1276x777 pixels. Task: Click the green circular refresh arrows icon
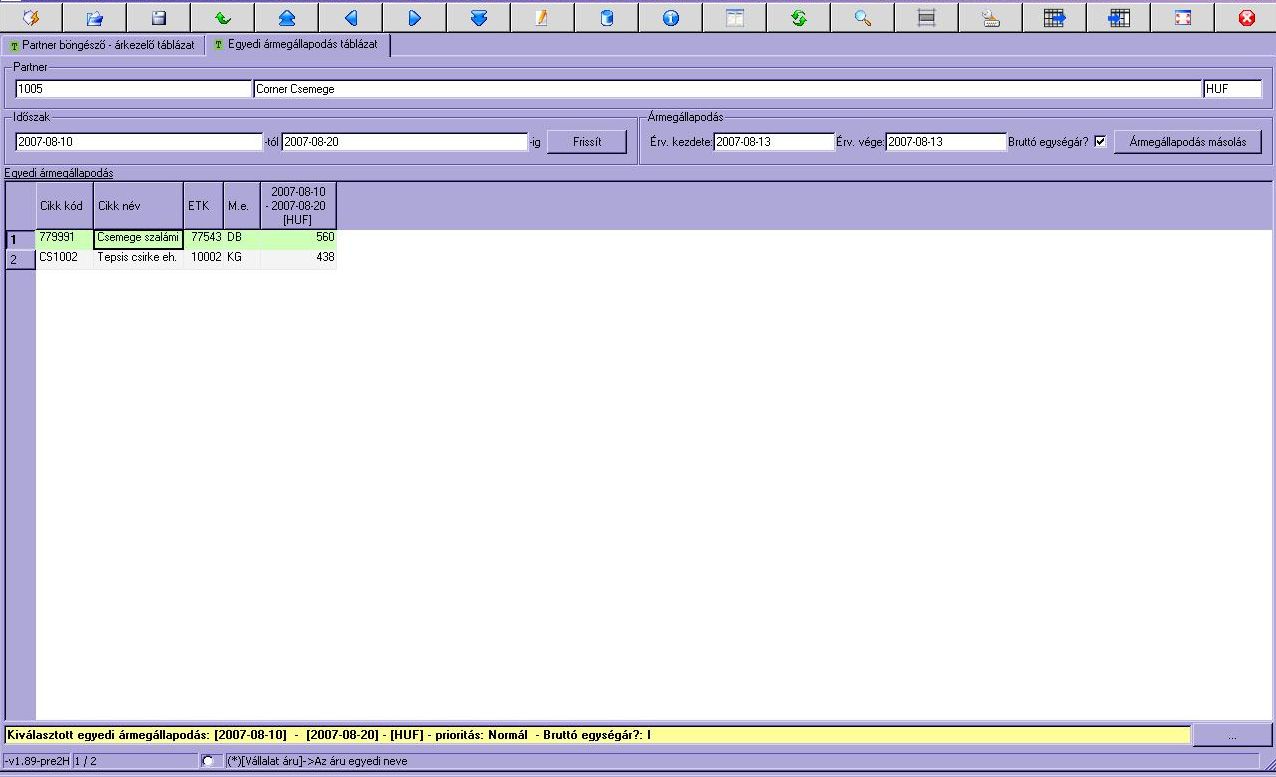(798, 18)
